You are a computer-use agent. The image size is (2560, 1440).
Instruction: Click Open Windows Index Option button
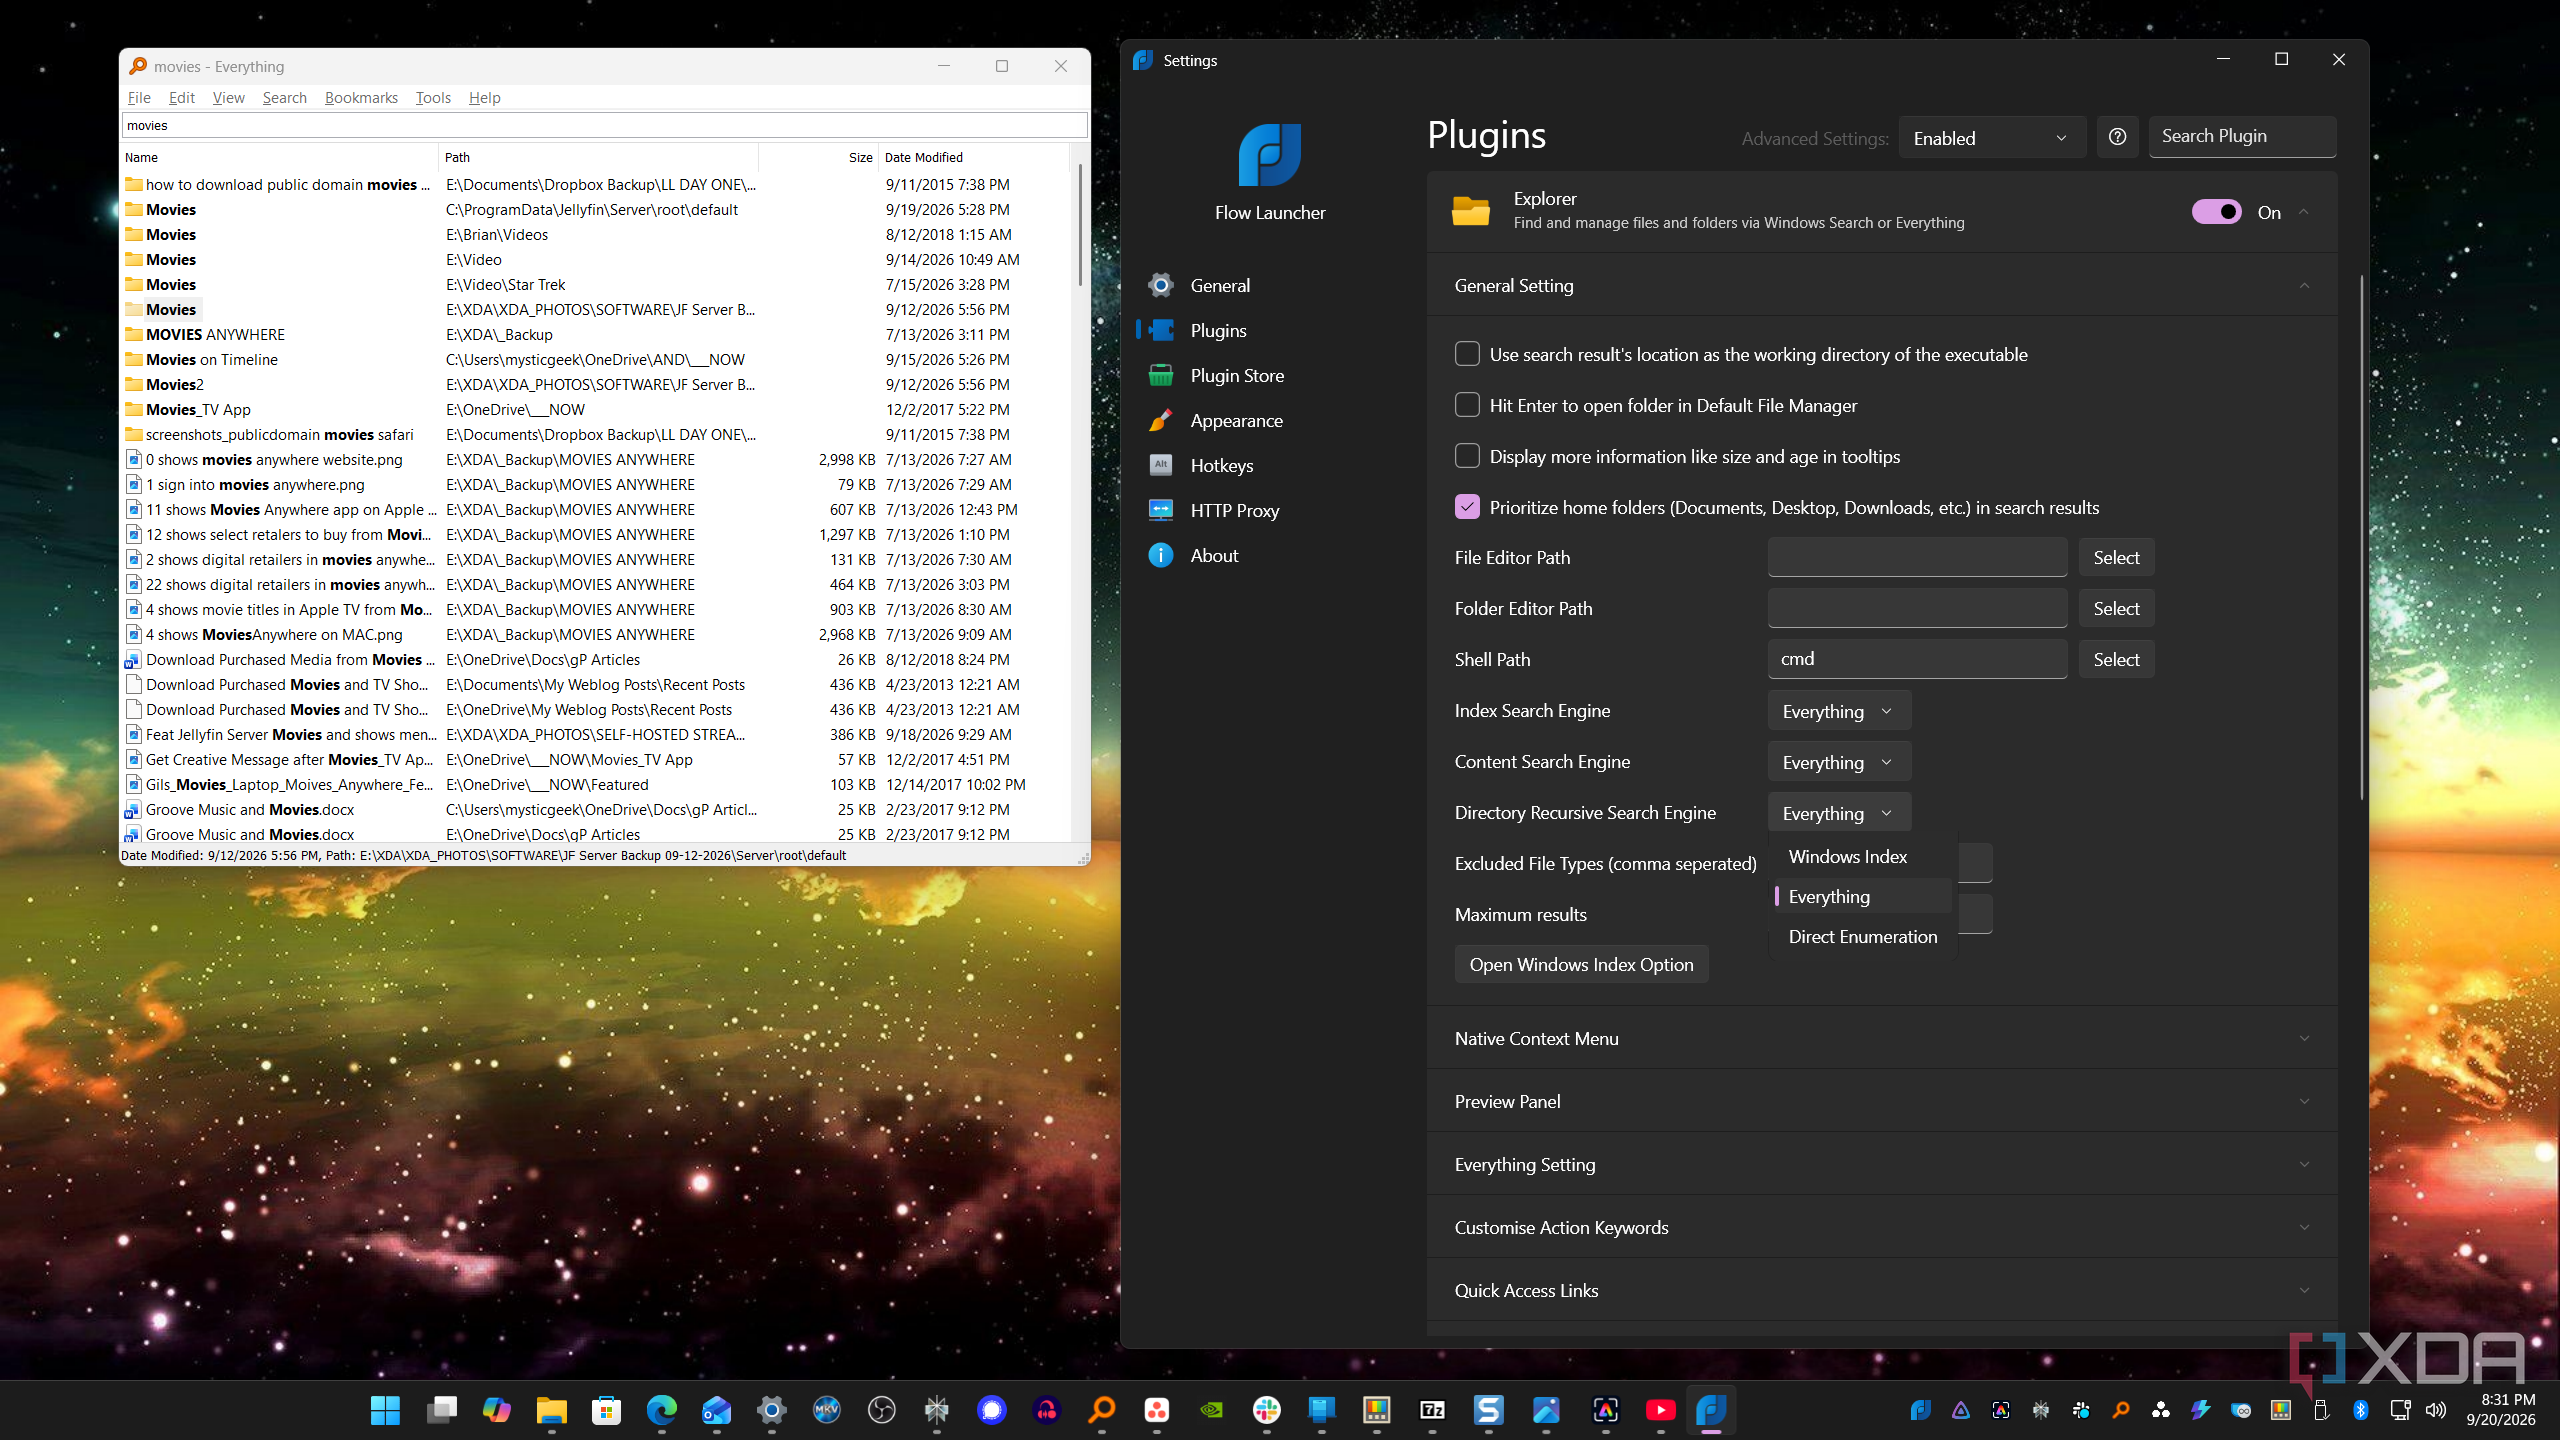(x=1581, y=965)
